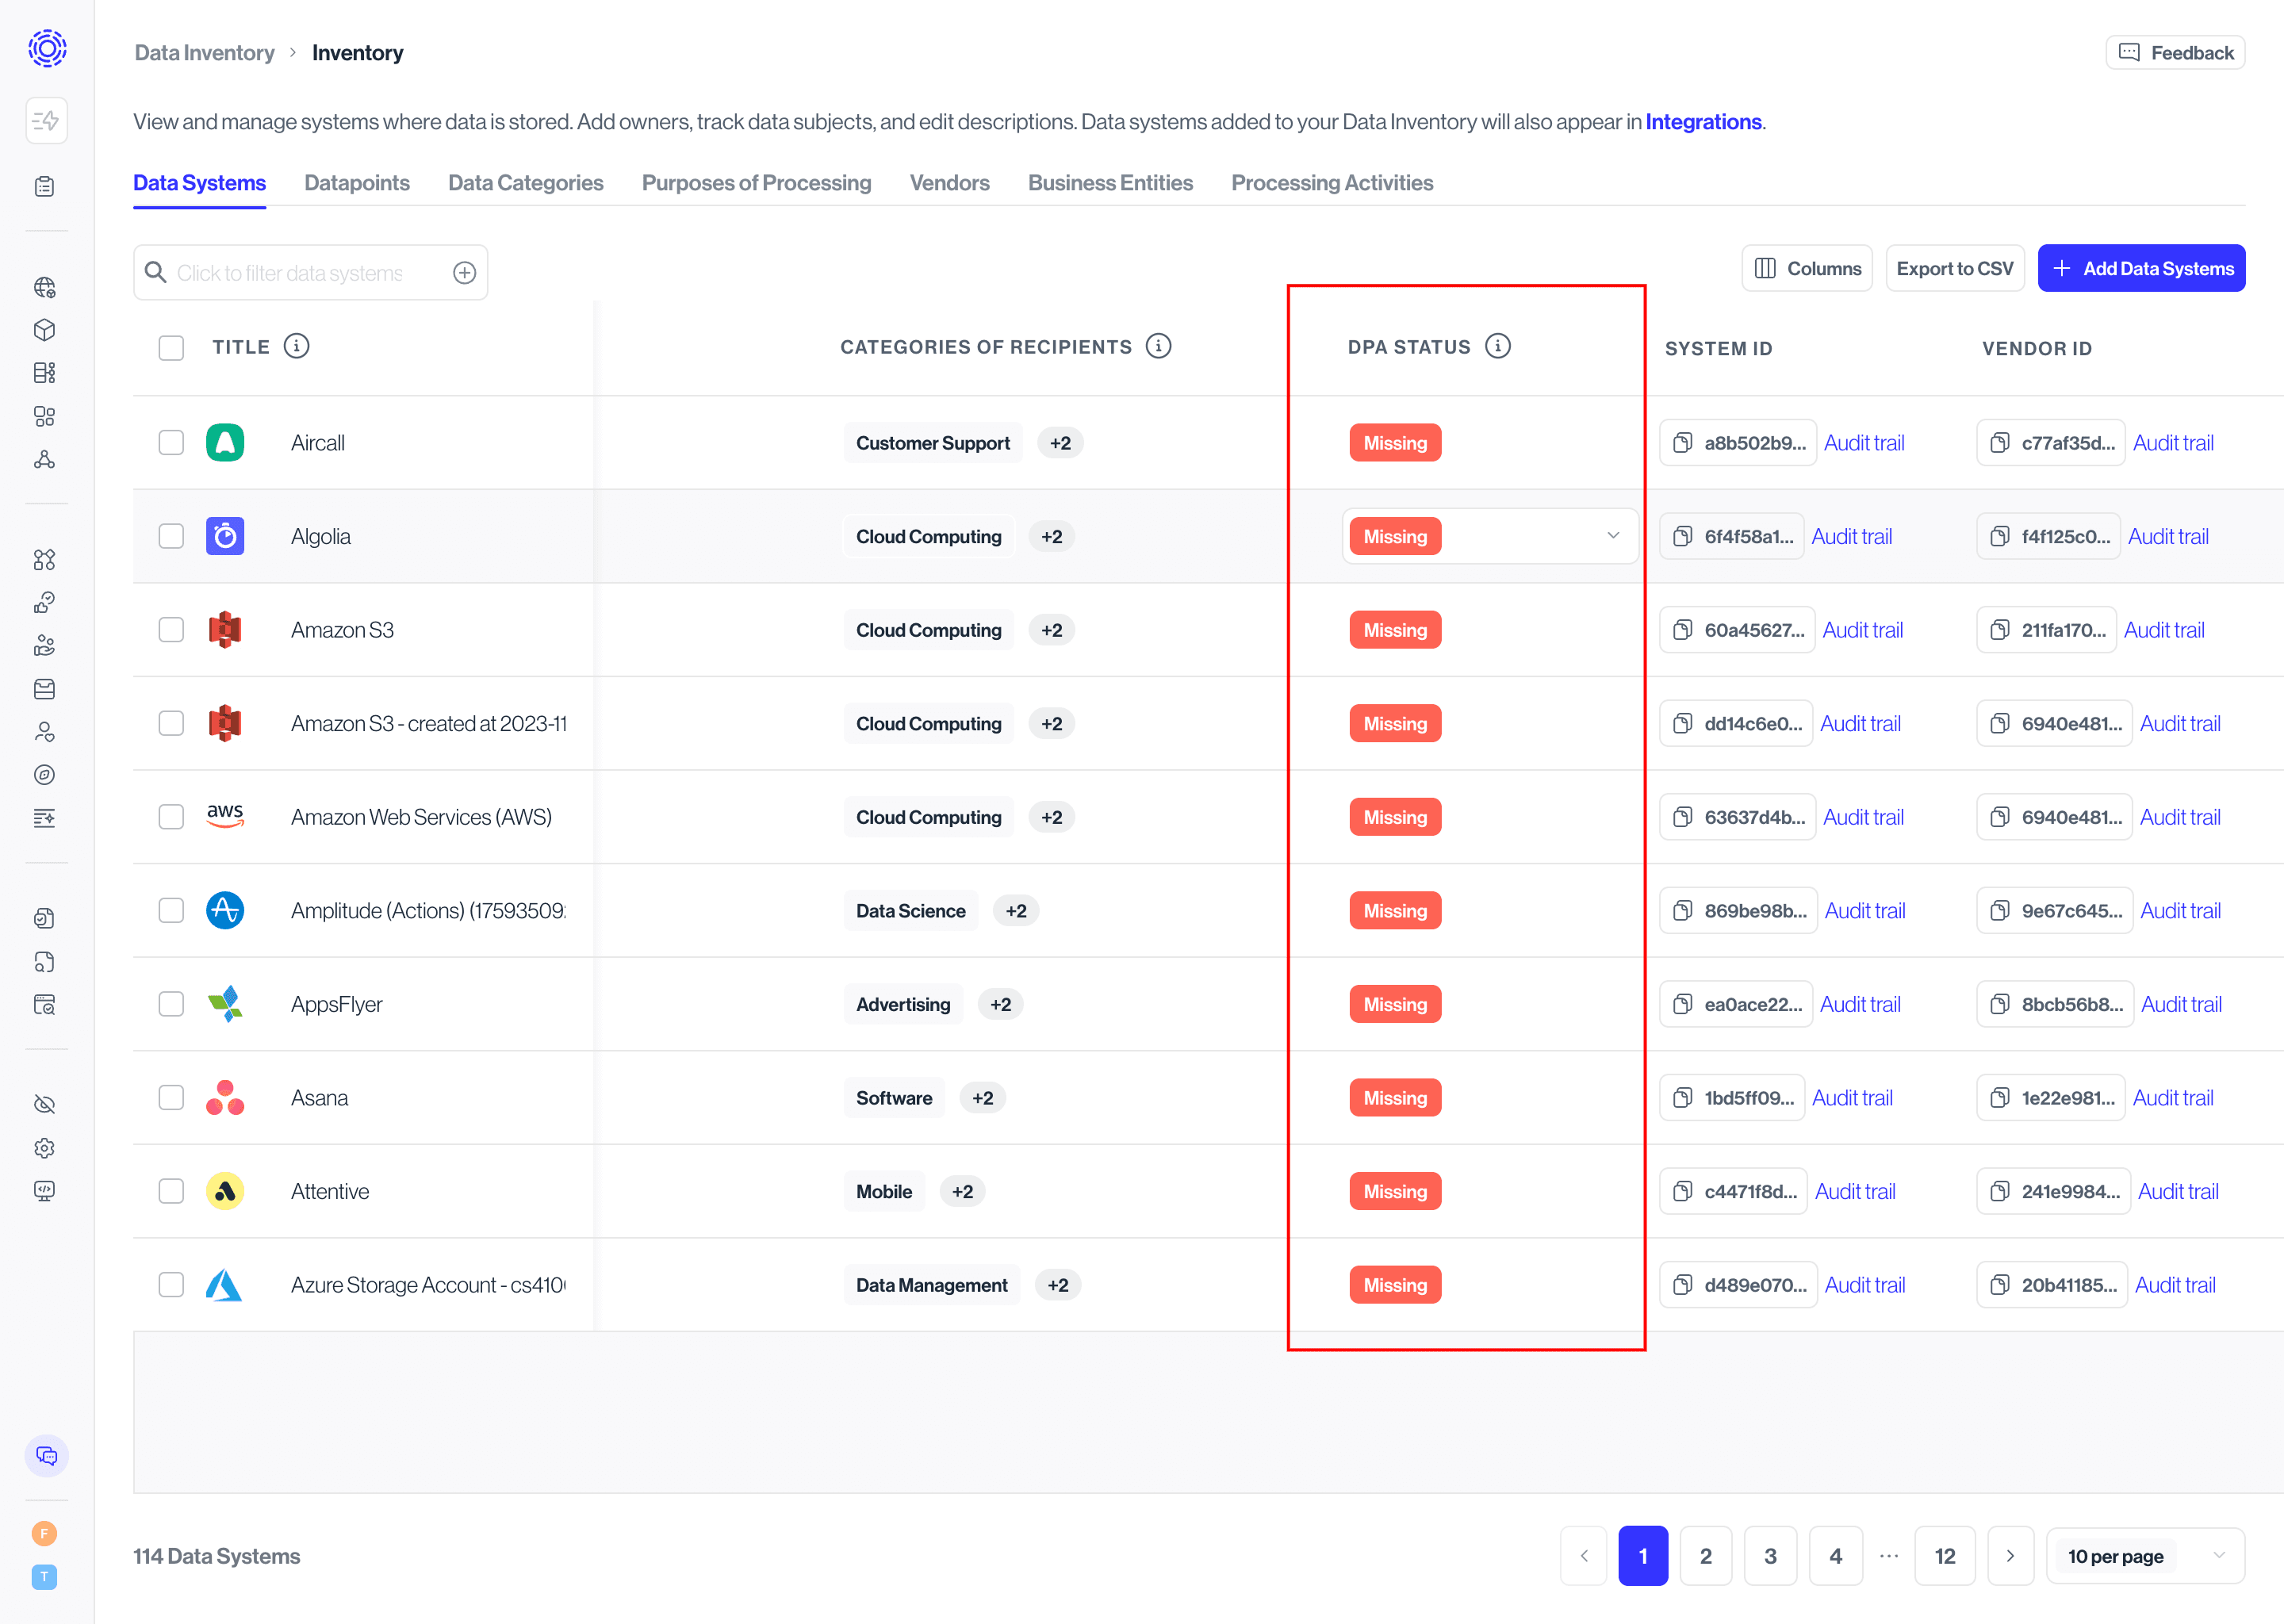Check the Amplitude (Actions) row checkbox

click(x=171, y=911)
